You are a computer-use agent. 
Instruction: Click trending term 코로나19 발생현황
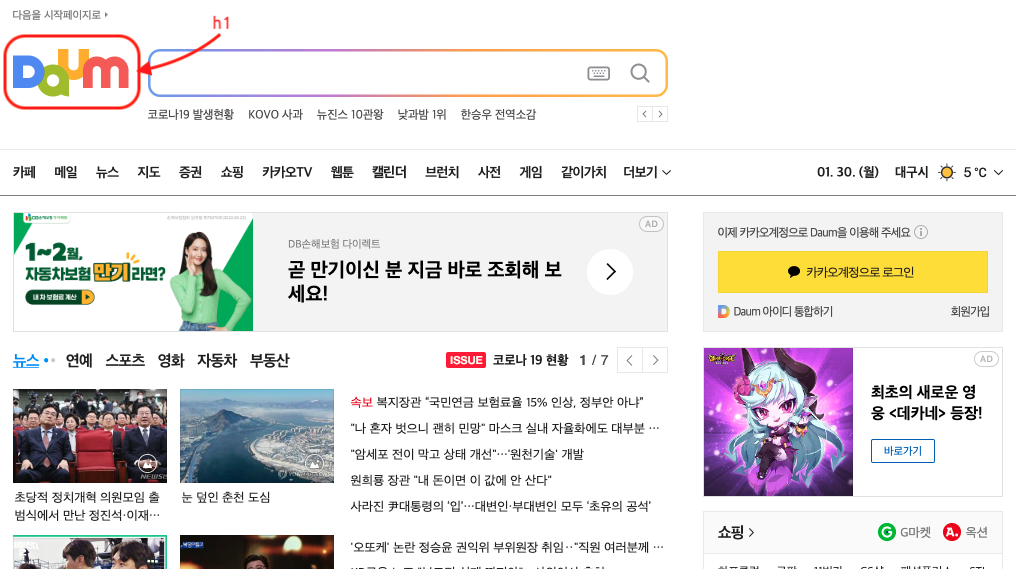click(190, 115)
